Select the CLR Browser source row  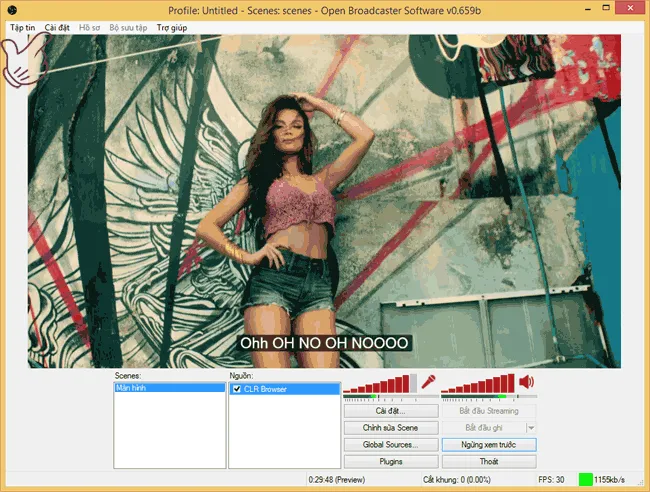(x=285, y=389)
